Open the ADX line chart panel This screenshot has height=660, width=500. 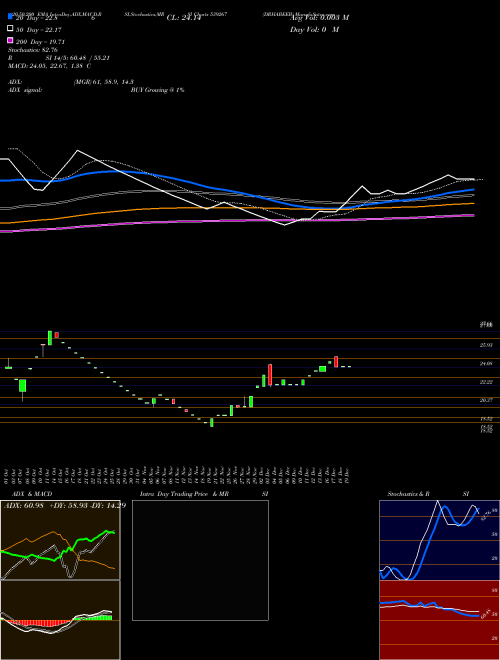click(x=60, y=540)
